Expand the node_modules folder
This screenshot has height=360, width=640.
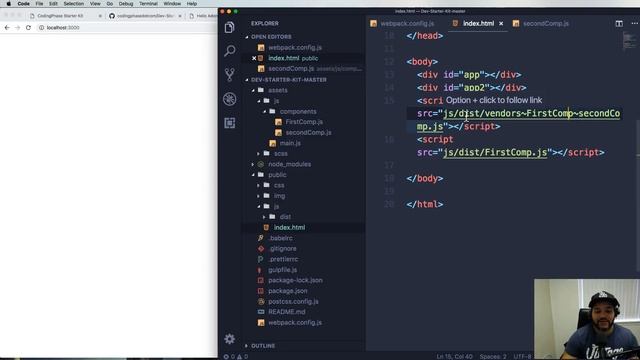coord(289,164)
